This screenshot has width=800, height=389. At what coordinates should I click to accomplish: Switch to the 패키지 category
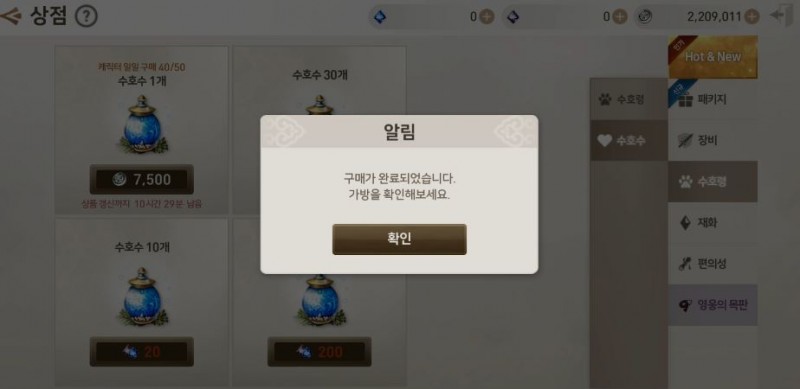click(713, 100)
